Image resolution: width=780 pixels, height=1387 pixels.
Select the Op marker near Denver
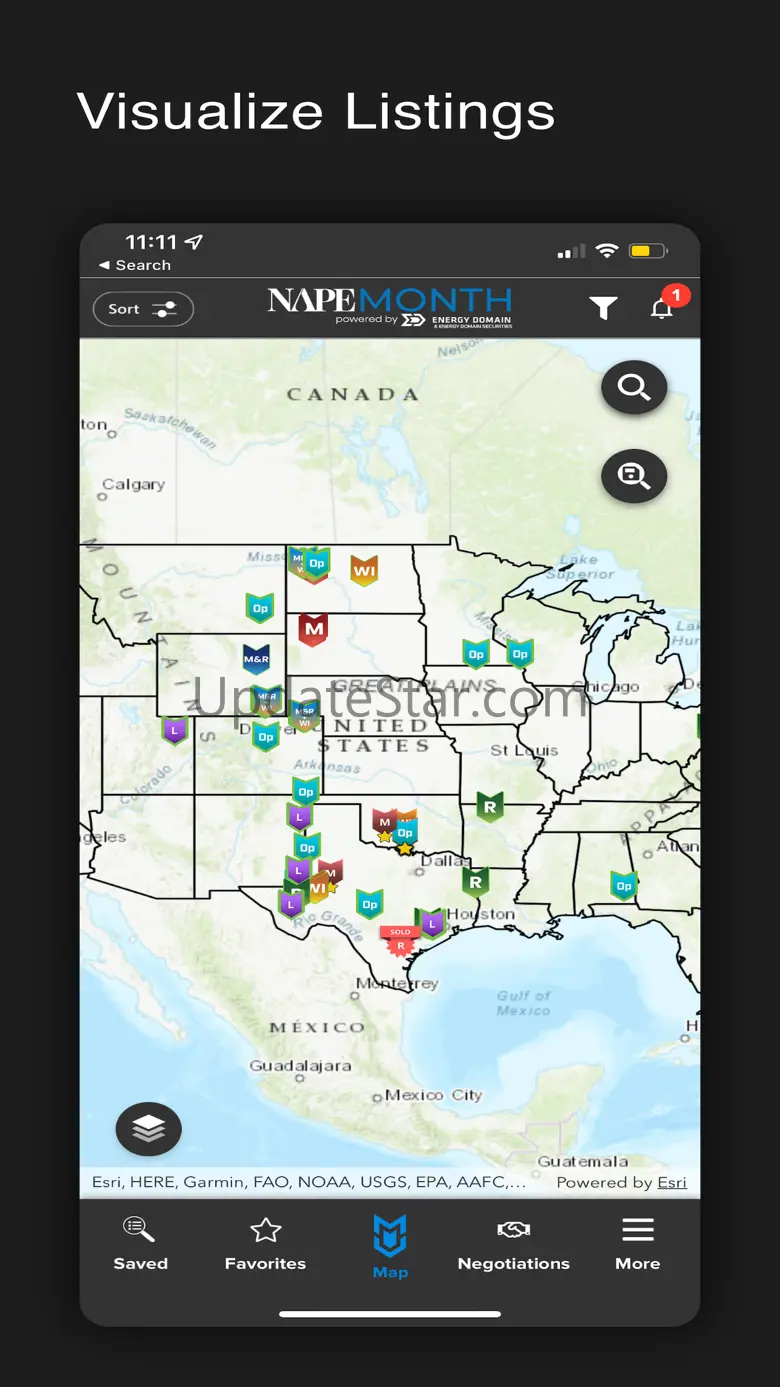(x=265, y=737)
